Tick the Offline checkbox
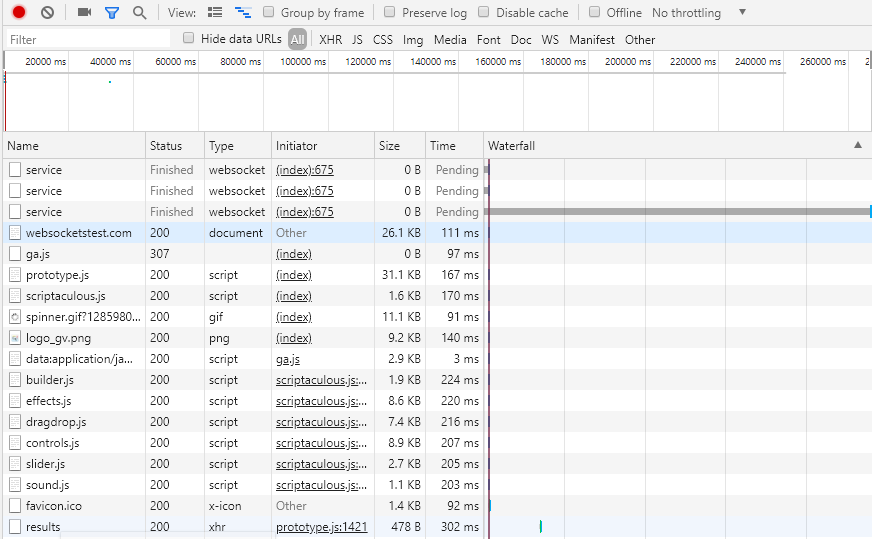The image size is (872, 539). tap(594, 12)
